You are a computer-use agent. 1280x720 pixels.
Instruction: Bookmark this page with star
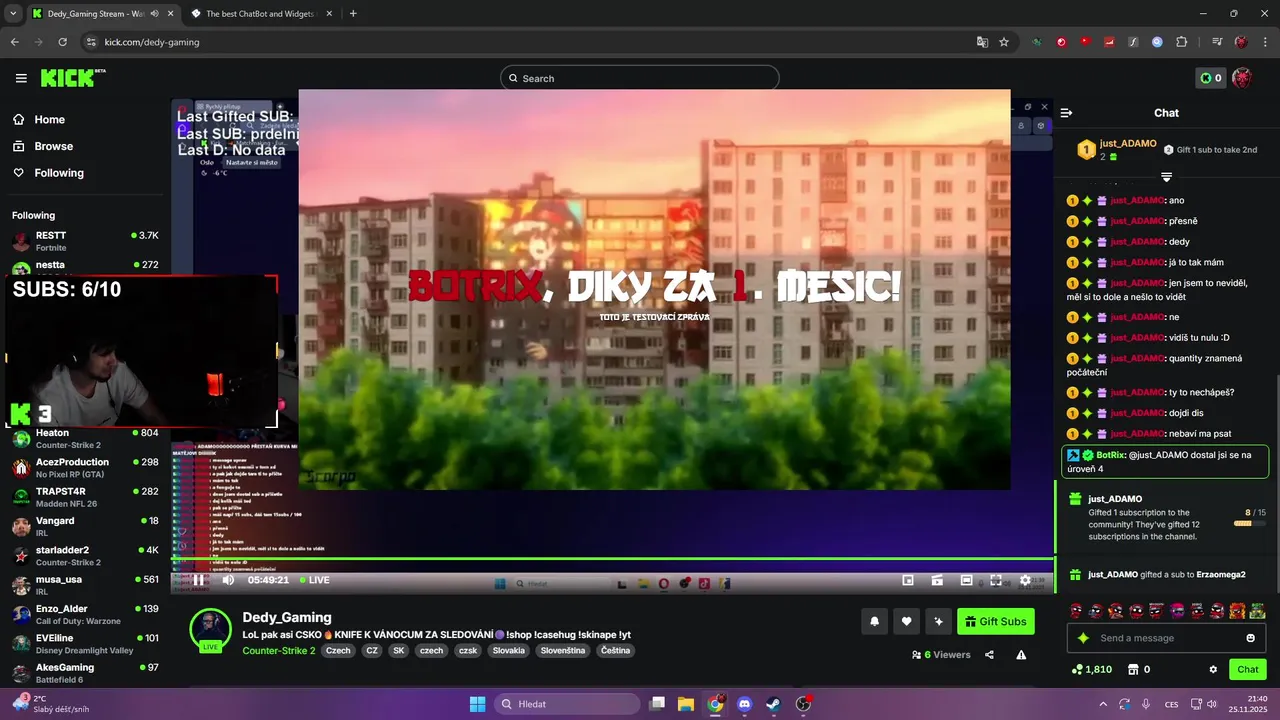point(1004,42)
